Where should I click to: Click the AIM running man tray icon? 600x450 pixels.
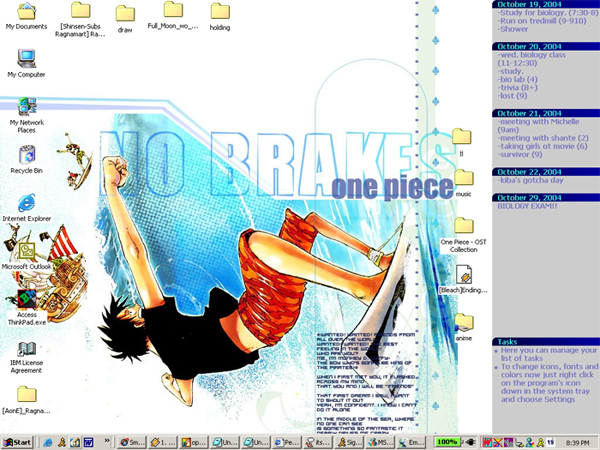pos(540,443)
